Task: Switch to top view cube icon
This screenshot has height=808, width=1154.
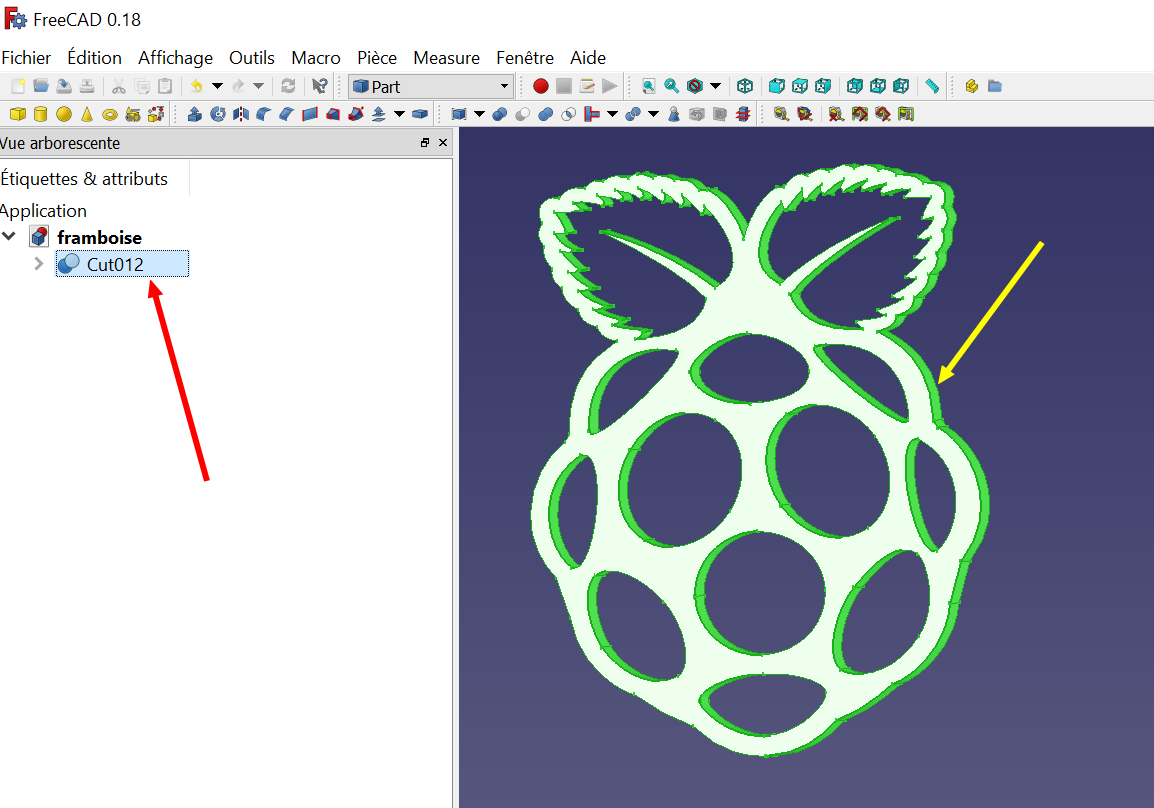Action: pyautogui.click(x=800, y=86)
